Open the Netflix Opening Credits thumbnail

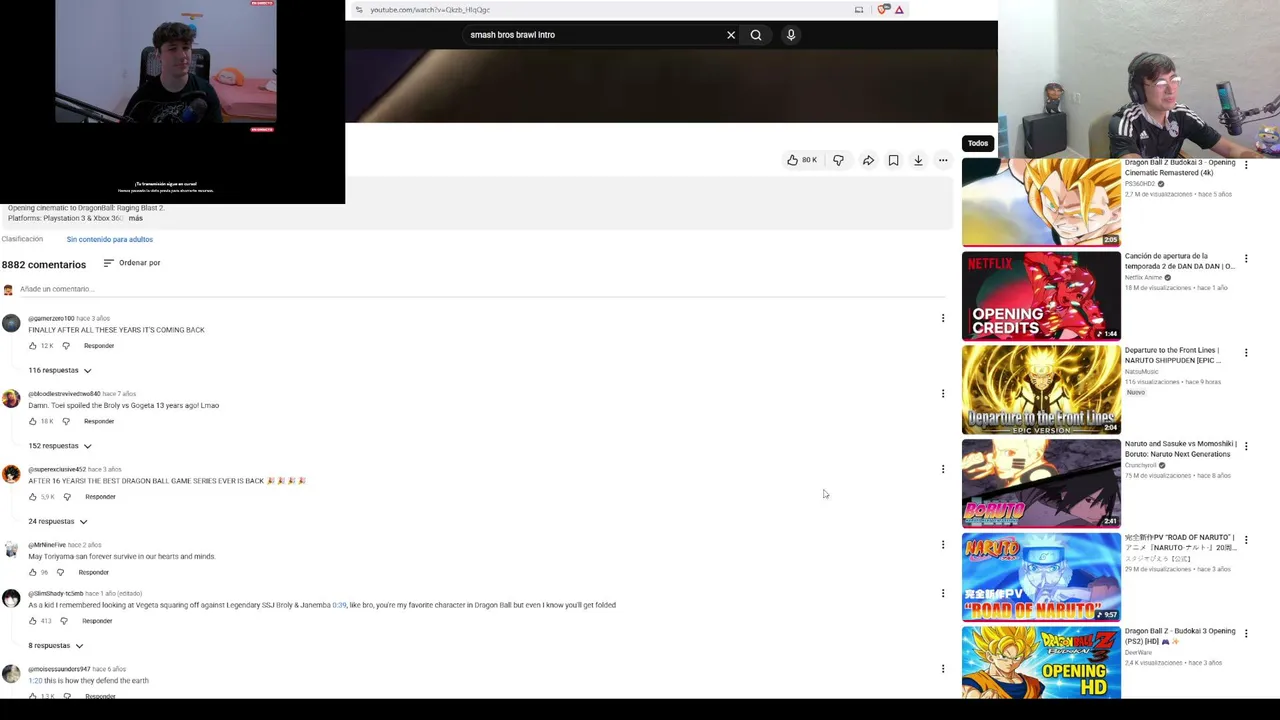coord(1041,296)
